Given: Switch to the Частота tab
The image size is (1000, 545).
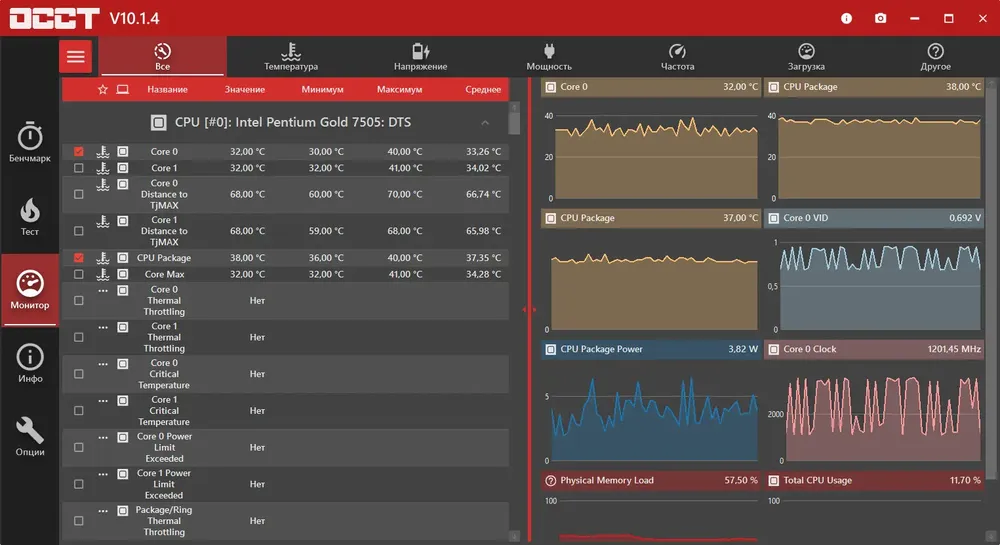Looking at the screenshot, I should click(x=677, y=57).
